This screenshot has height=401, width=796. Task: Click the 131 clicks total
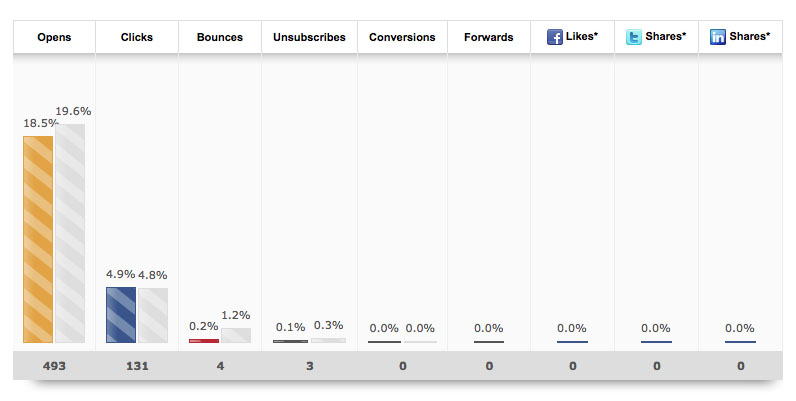tap(137, 366)
